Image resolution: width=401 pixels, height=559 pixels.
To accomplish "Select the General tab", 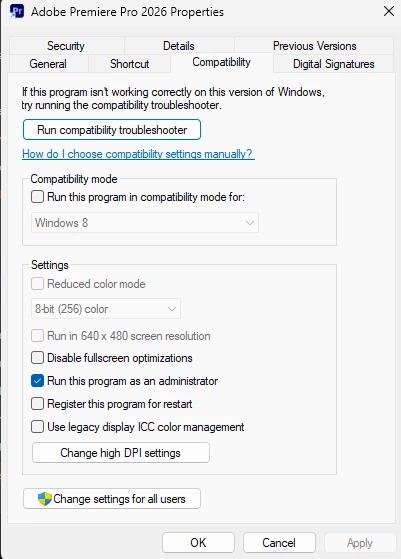I will click(x=48, y=64).
